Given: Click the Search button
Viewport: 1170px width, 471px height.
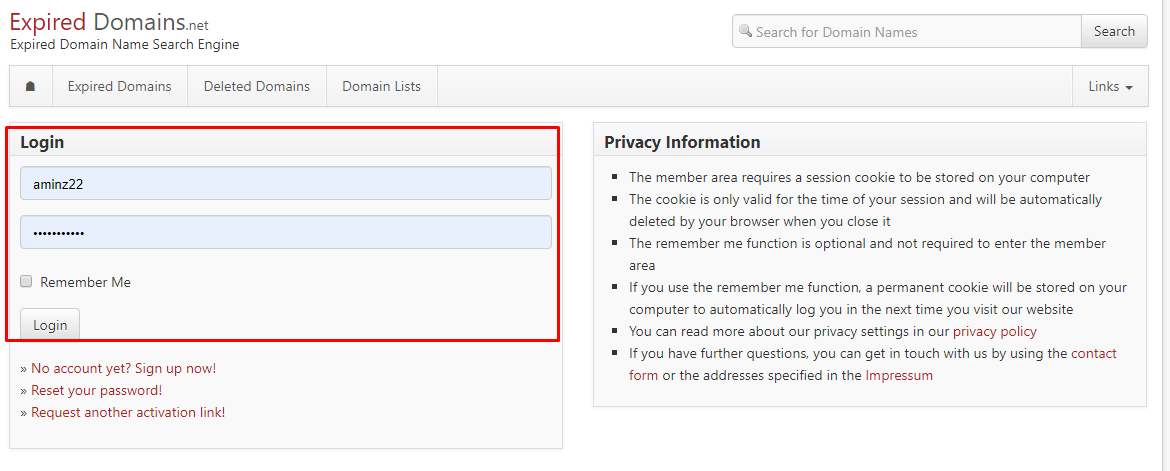Looking at the screenshot, I should click(x=1114, y=31).
